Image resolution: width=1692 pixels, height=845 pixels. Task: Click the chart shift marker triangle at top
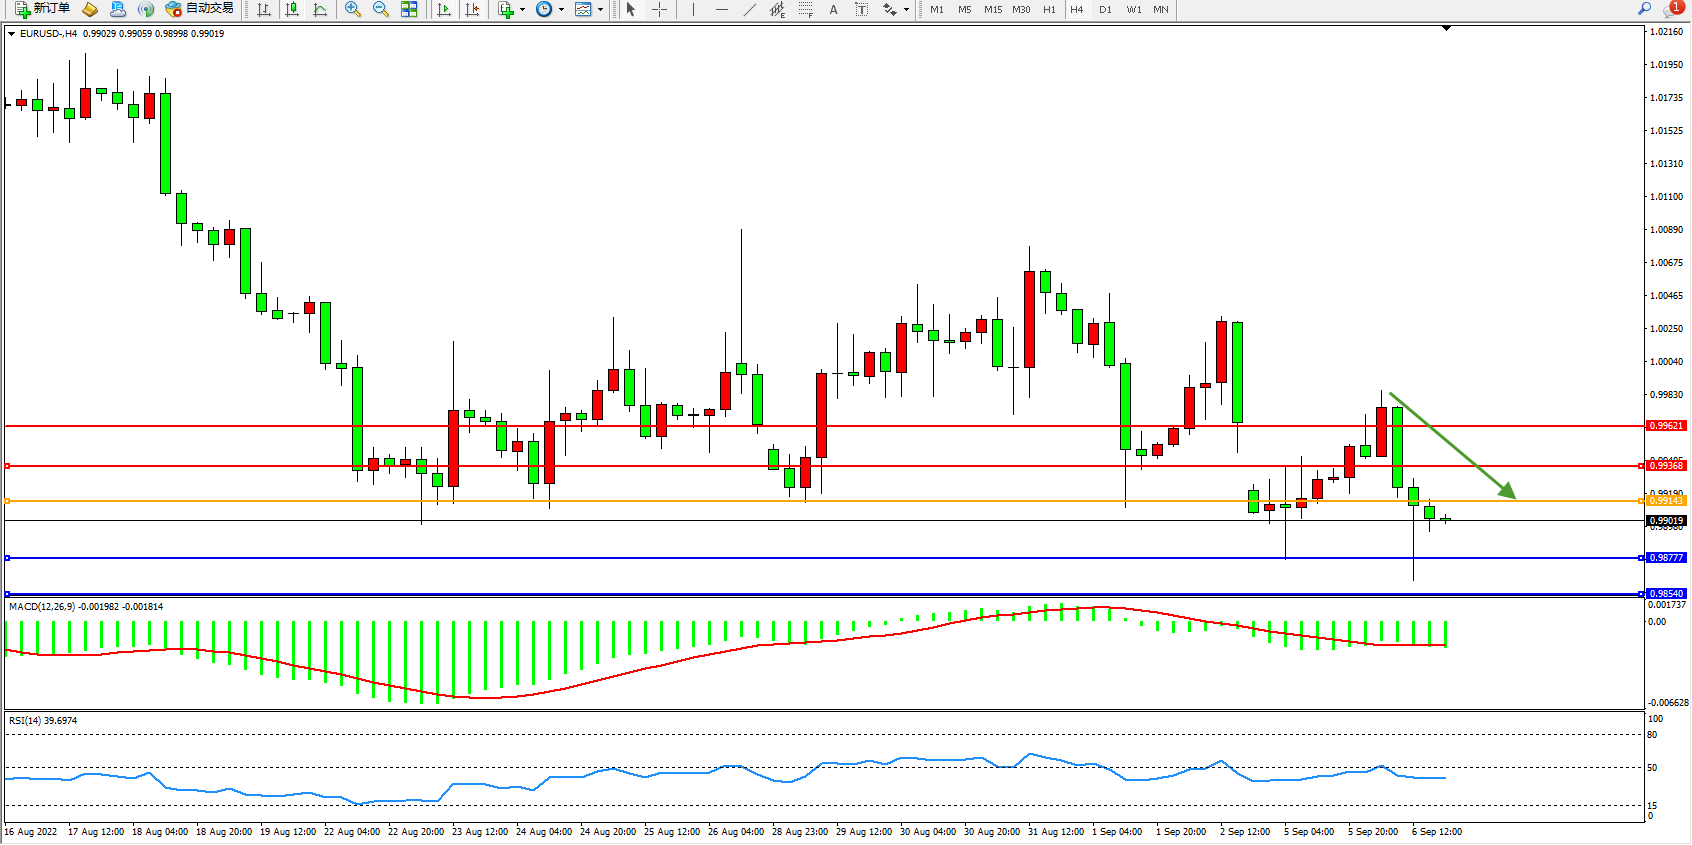[x=1446, y=28]
